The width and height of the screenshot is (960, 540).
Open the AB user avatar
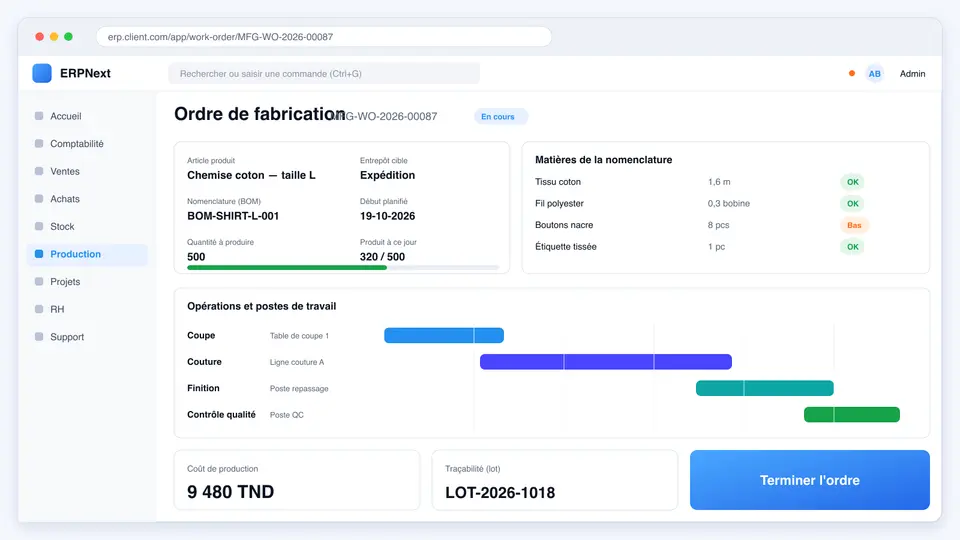pos(874,73)
